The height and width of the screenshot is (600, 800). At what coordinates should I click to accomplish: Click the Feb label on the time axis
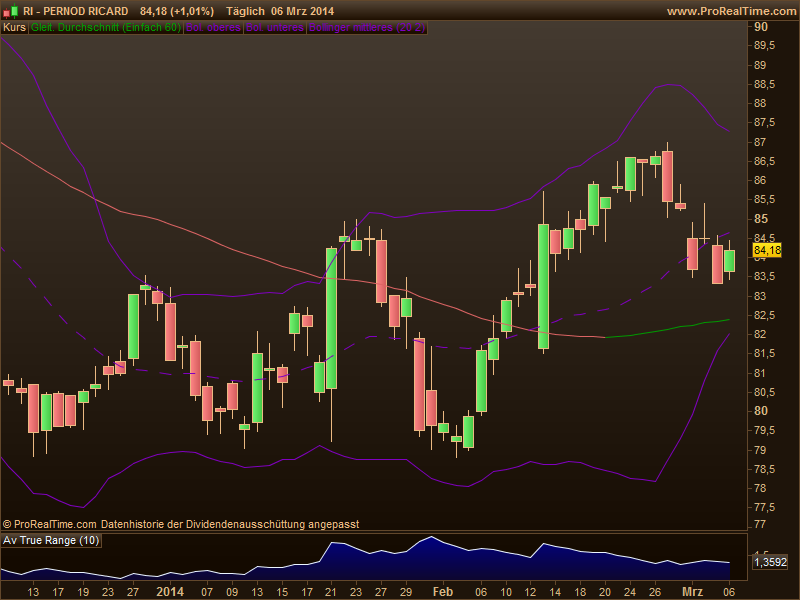click(x=443, y=591)
